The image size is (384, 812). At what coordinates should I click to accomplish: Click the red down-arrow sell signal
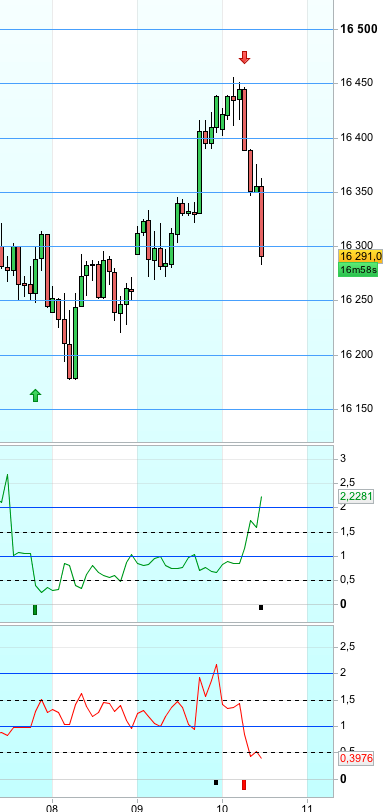[244, 57]
